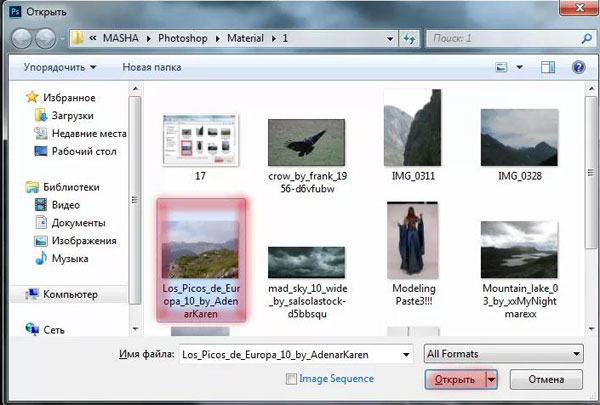Screen dimensions: 600x405
Task: Click folder 1 in the breadcrumb path
Action: click(285, 38)
